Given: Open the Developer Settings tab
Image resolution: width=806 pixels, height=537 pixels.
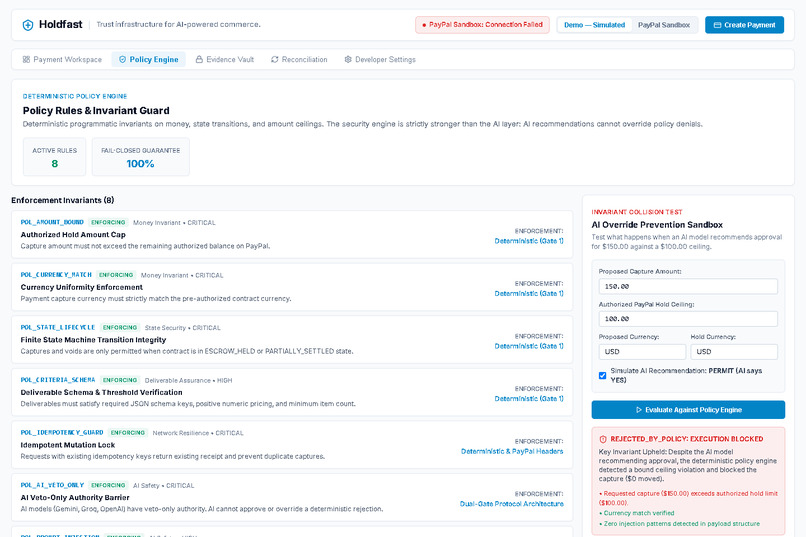Looking at the screenshot, I should click(380, 60).
